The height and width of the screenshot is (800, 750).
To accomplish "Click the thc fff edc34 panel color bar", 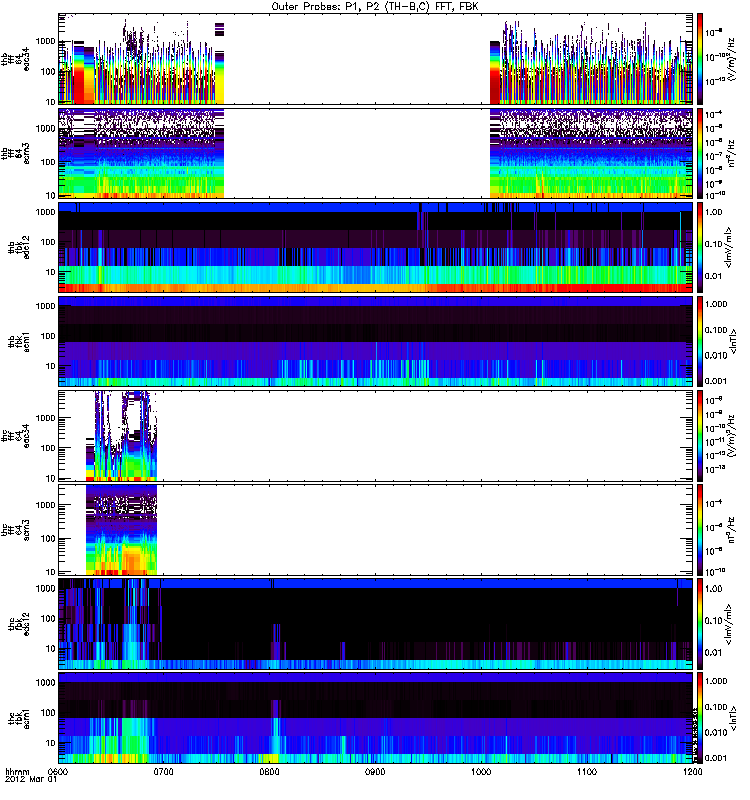I will point(701,435).
